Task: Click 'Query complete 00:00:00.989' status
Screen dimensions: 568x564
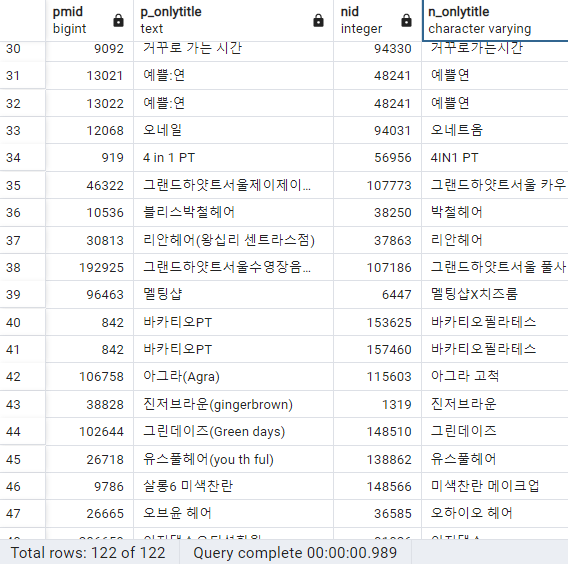Action: (x=295, y=553)
